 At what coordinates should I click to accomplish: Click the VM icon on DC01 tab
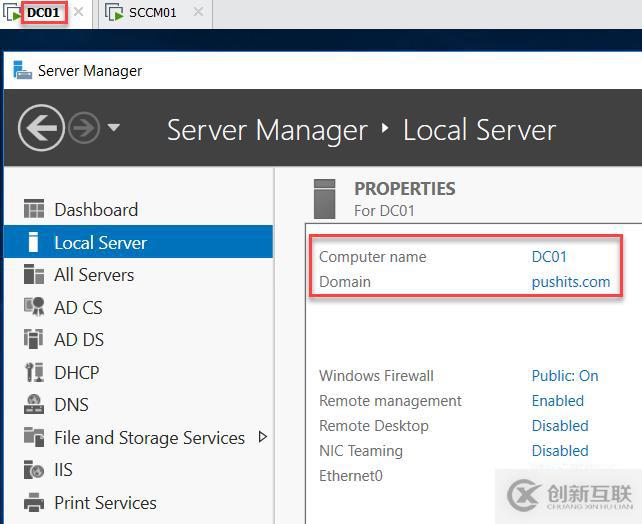12,12
